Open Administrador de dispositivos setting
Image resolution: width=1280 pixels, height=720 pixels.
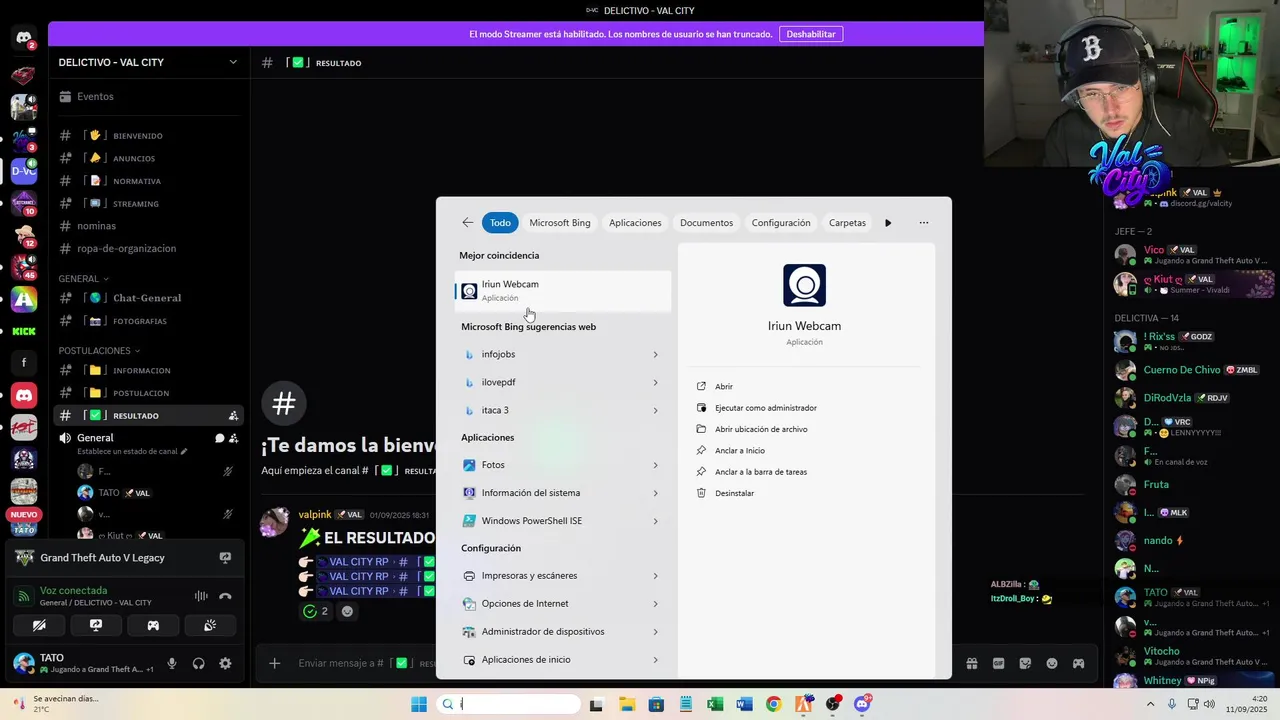563,632
